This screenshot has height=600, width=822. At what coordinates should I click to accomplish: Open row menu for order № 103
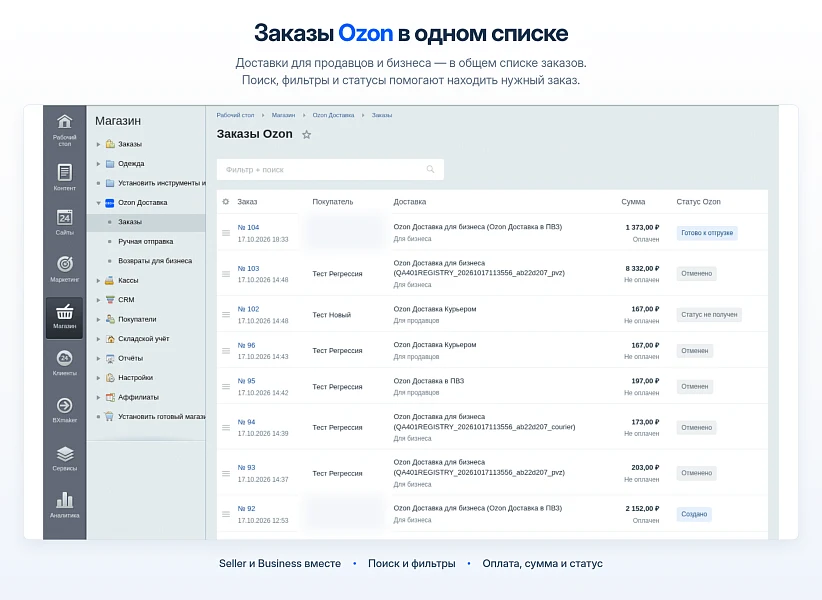226,274
